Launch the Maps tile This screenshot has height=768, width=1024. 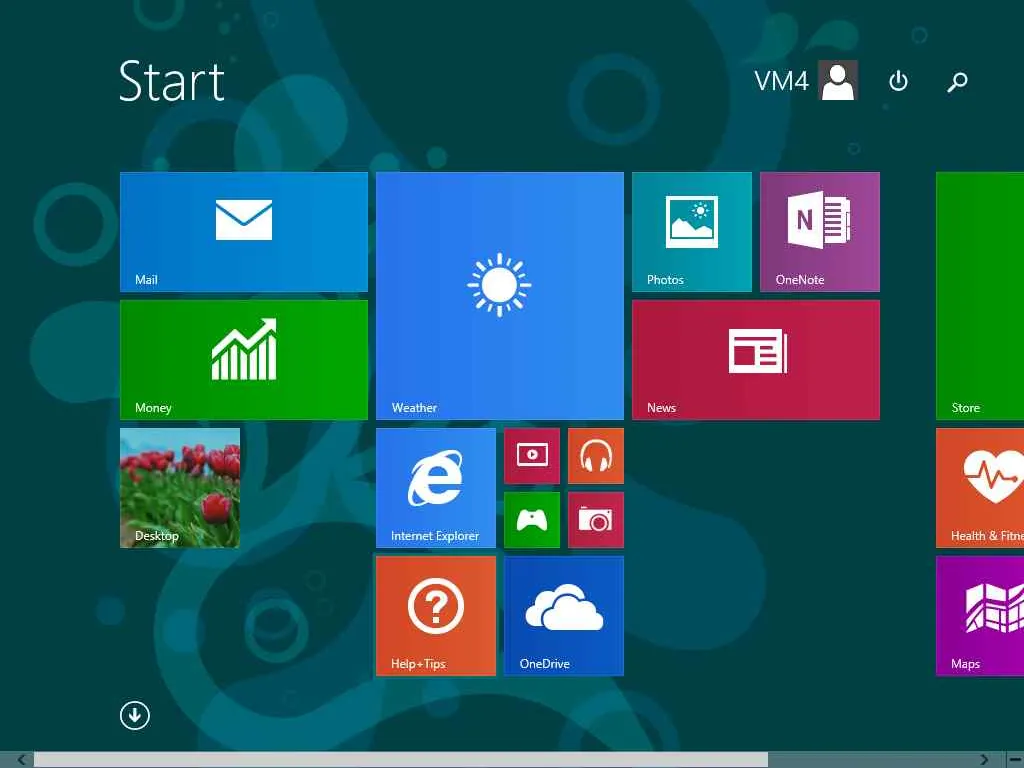(980, 616)
